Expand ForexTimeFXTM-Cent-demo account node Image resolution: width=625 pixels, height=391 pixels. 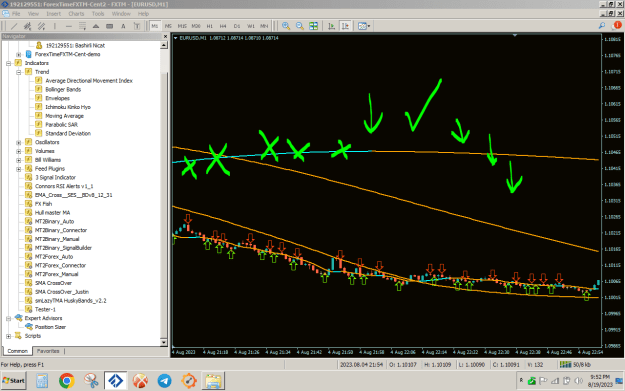pyautogui.click(x=18, y=55)
